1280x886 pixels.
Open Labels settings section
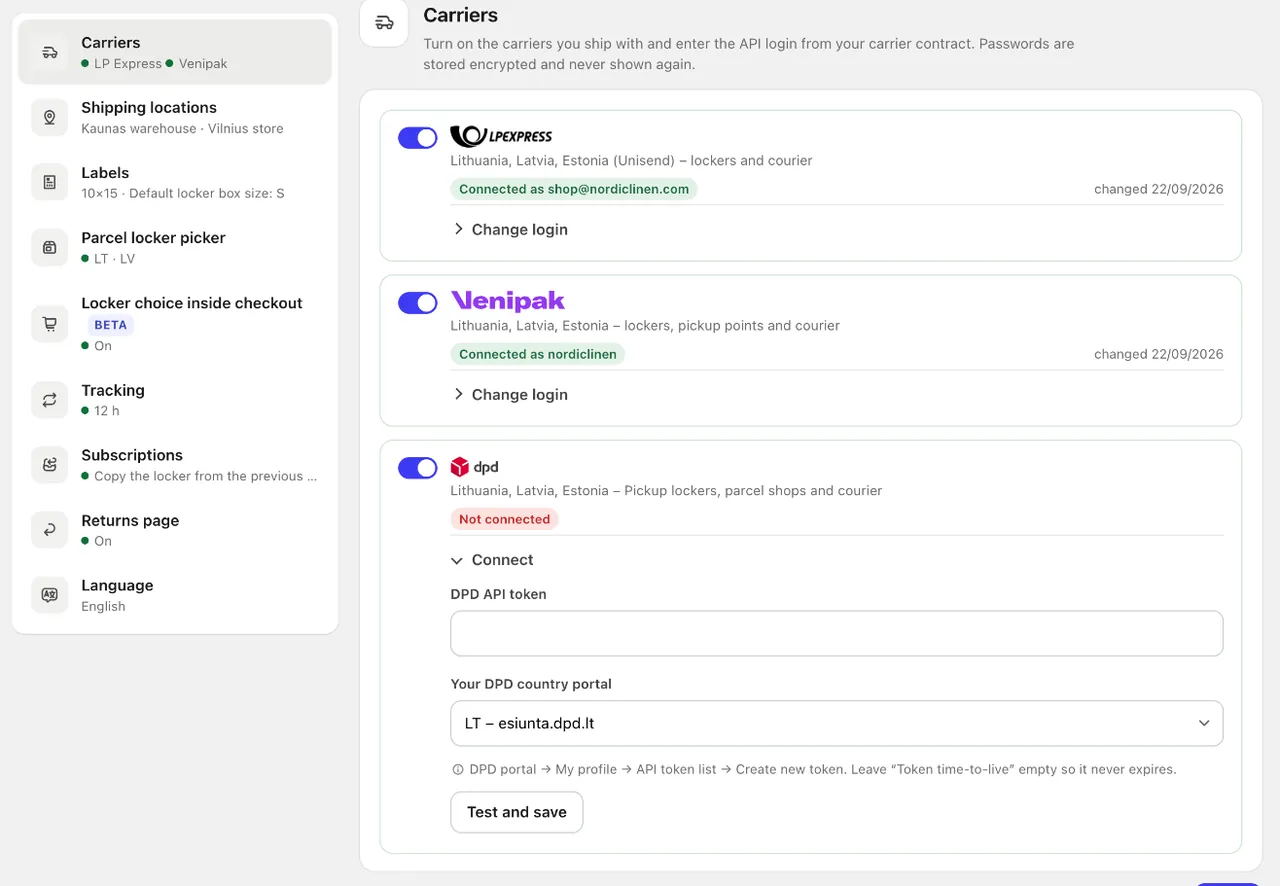tap(175, 182)
